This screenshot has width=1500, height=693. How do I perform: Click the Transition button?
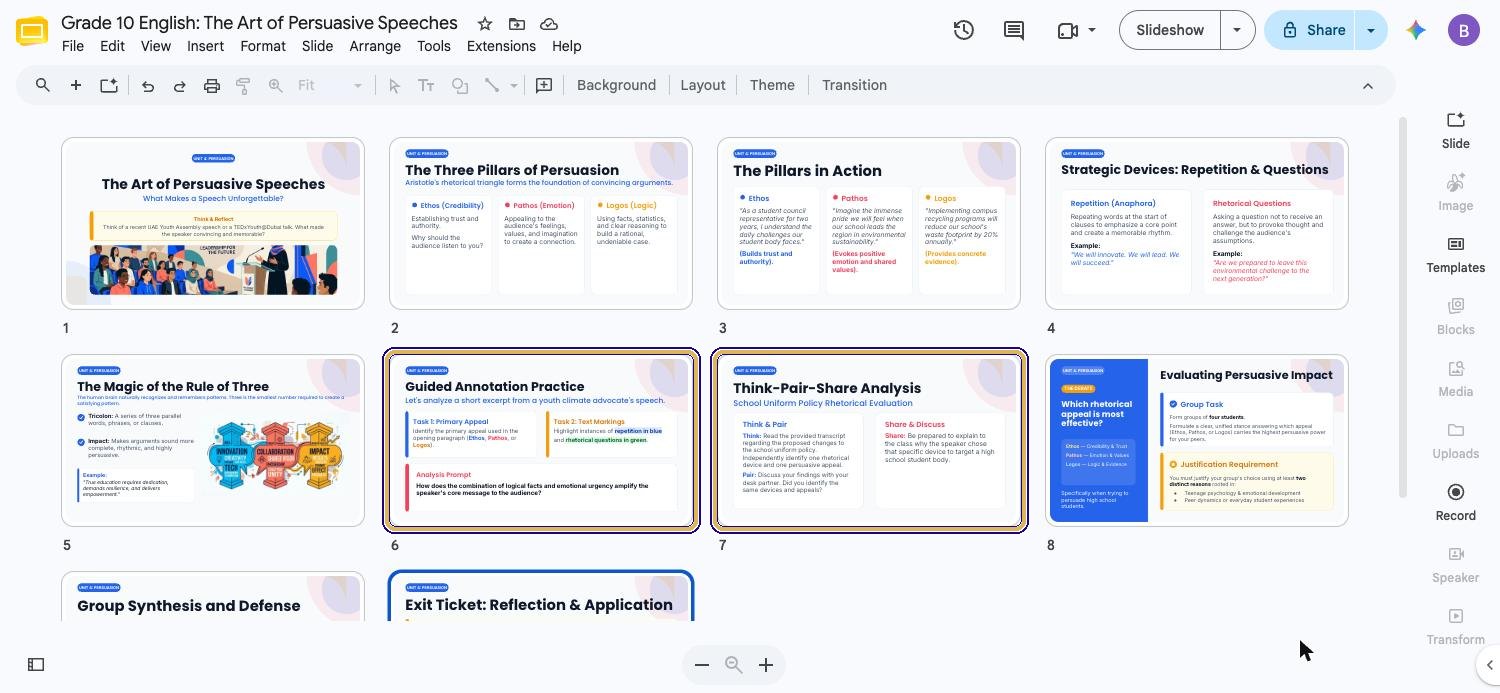click(x=854, y=85)
